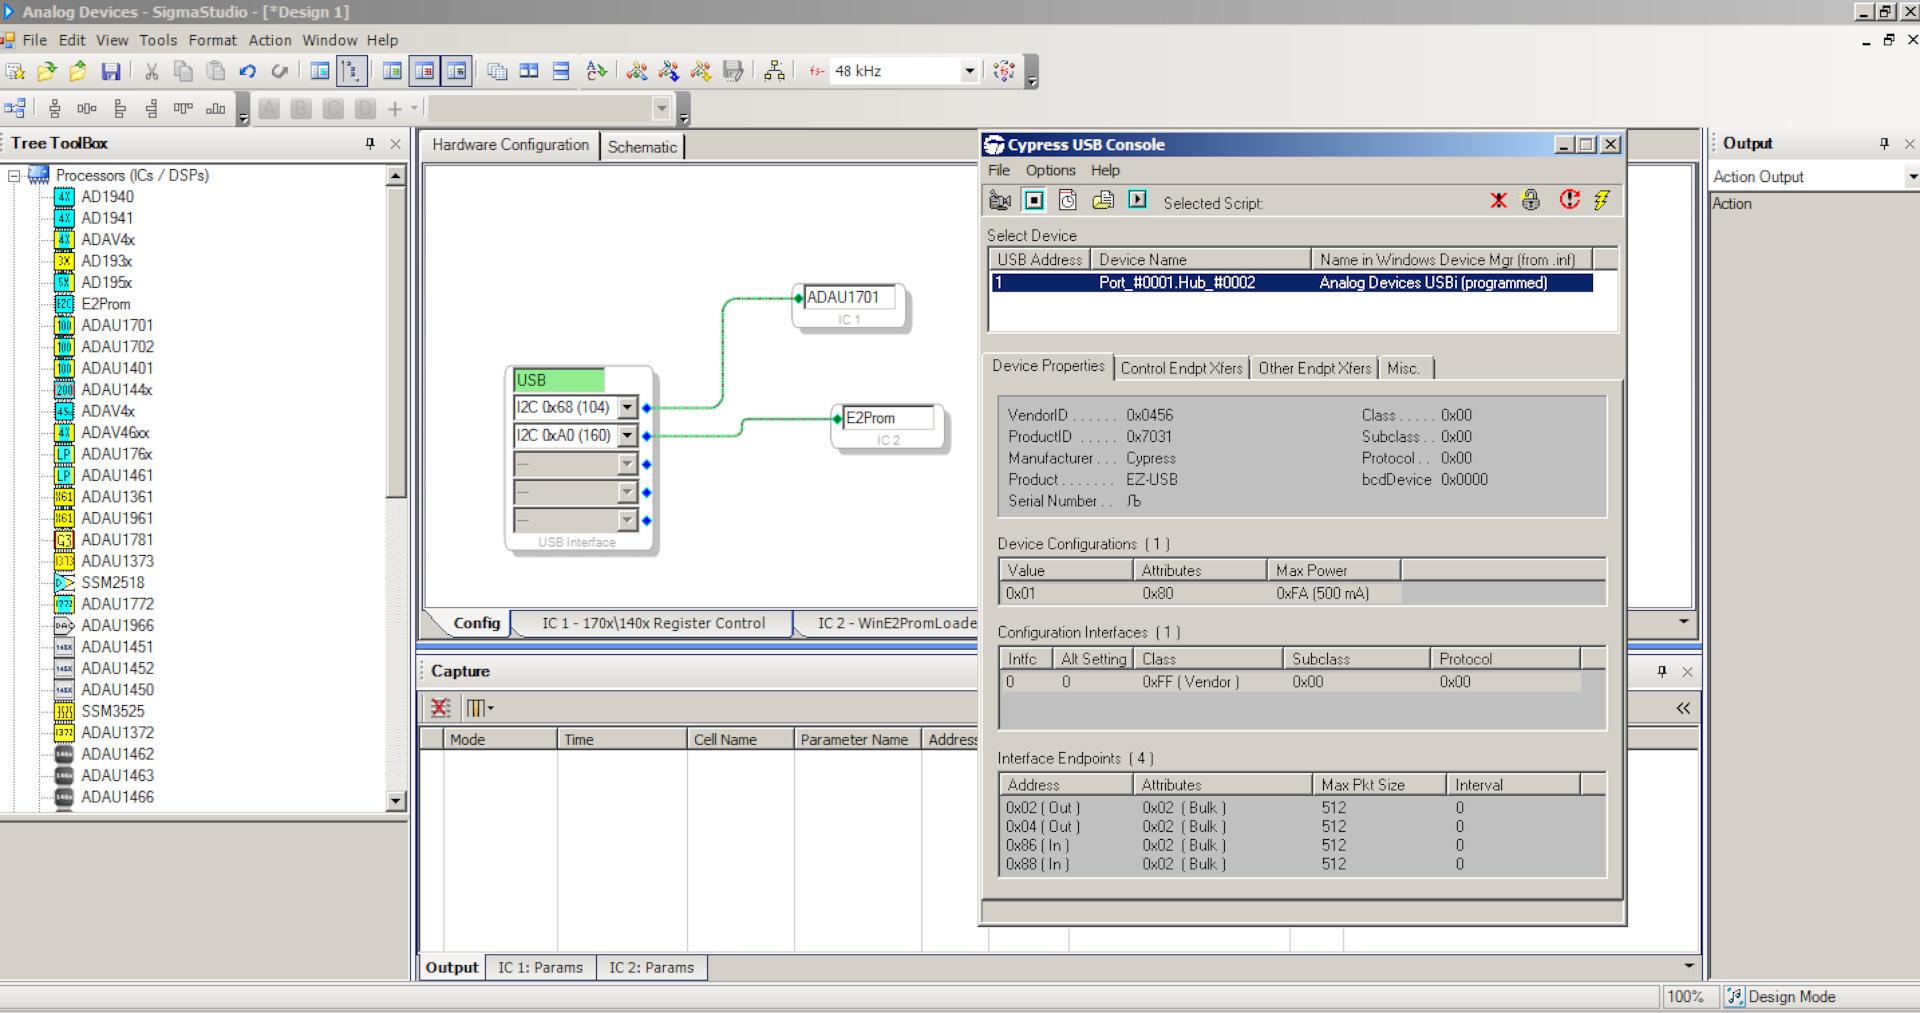Screen dimensions: 1920x1013
Task: Select ADAU1701 in the Tree ToolBox
Action: (117, 325)
